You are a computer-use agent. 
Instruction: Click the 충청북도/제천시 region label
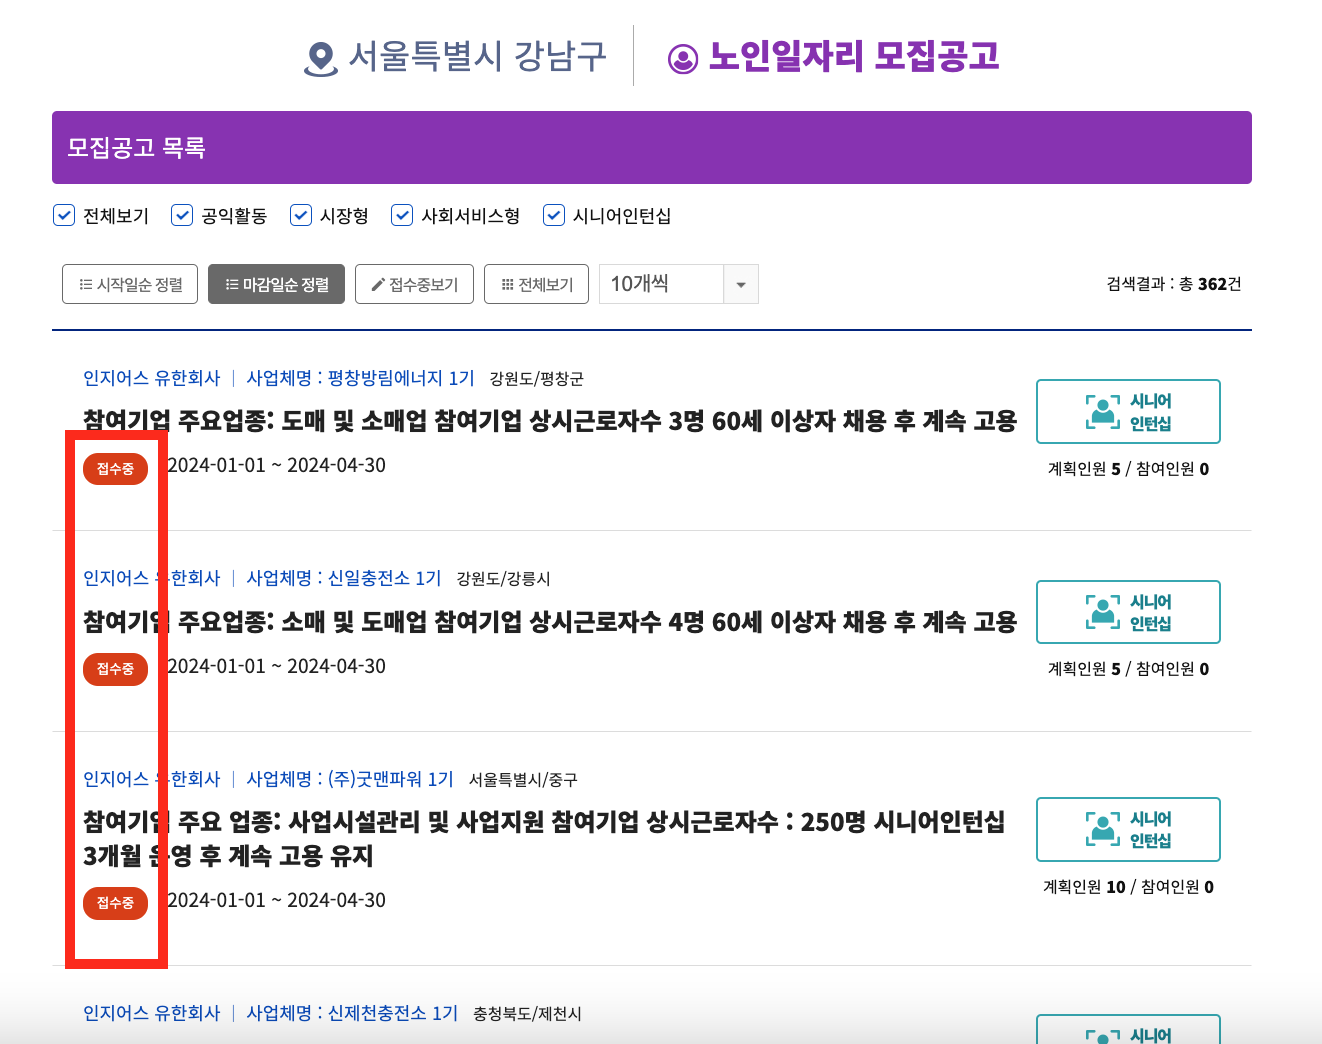coord(527,1014)
